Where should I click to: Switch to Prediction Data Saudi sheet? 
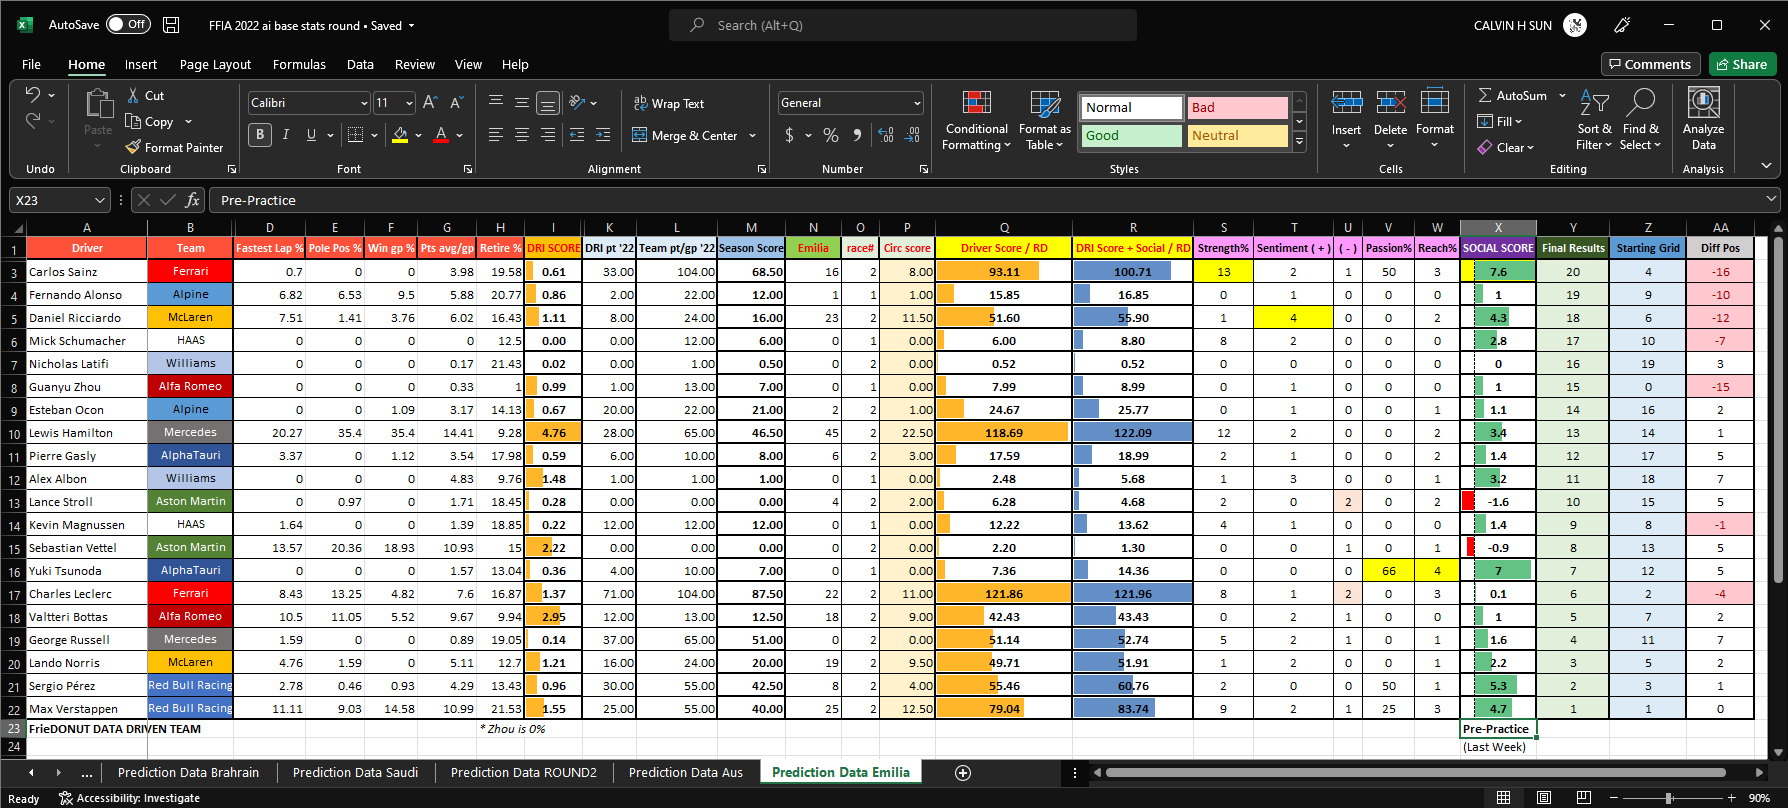click(355, 772)
